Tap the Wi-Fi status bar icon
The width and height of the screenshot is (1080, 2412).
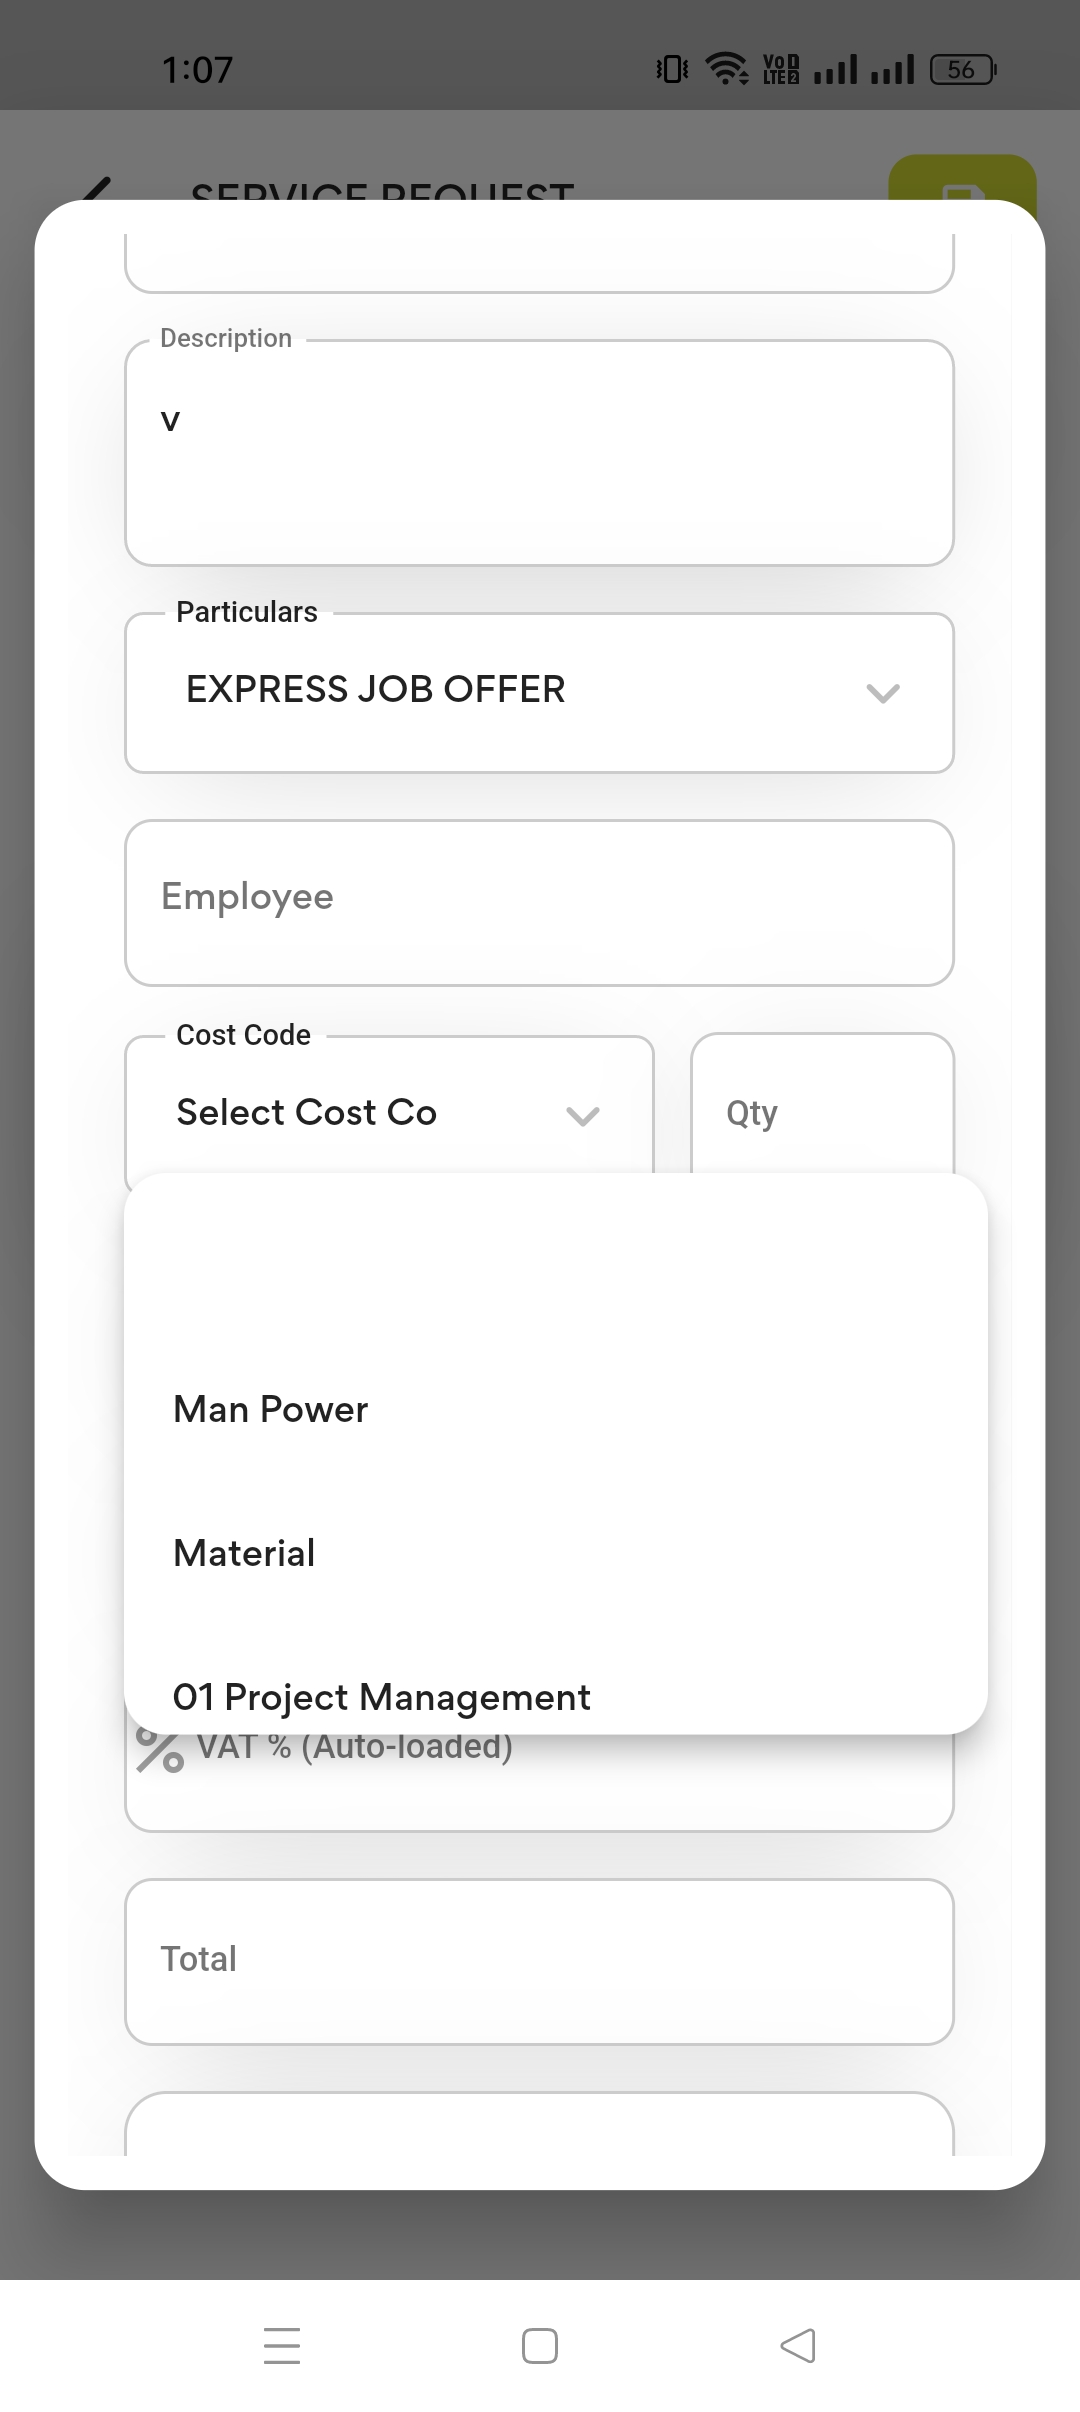click(x=726, y=69)
